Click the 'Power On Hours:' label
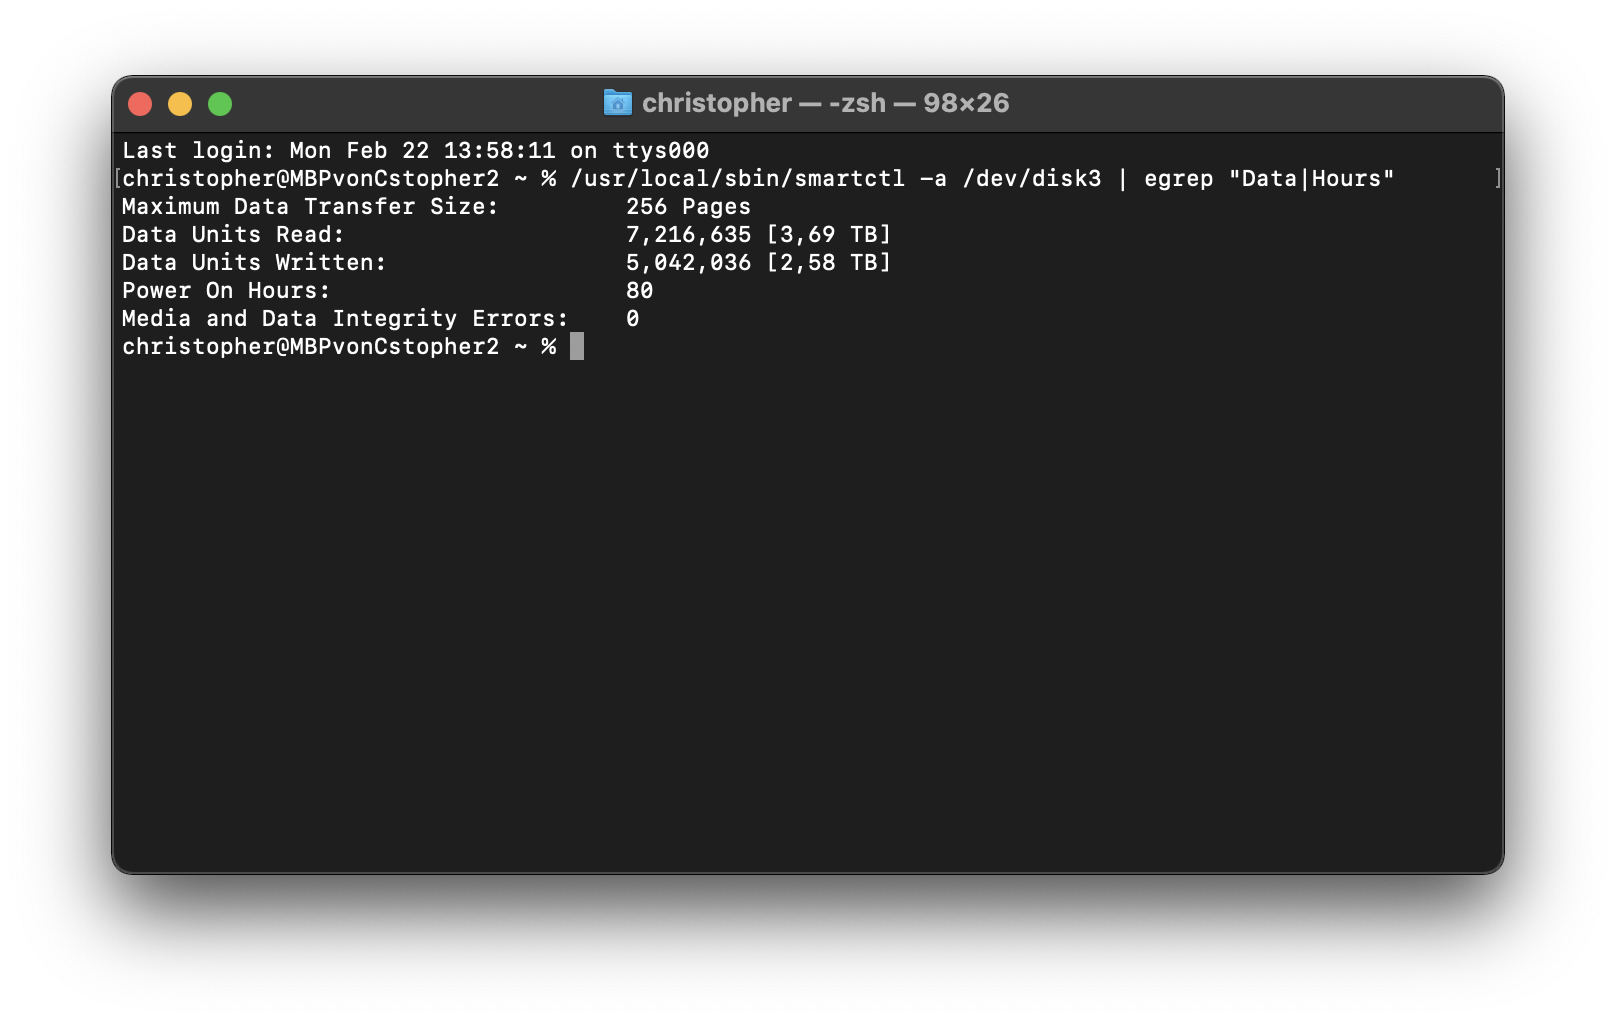The width and height of the screenshot is (1616, 1022). coord(226,291)
